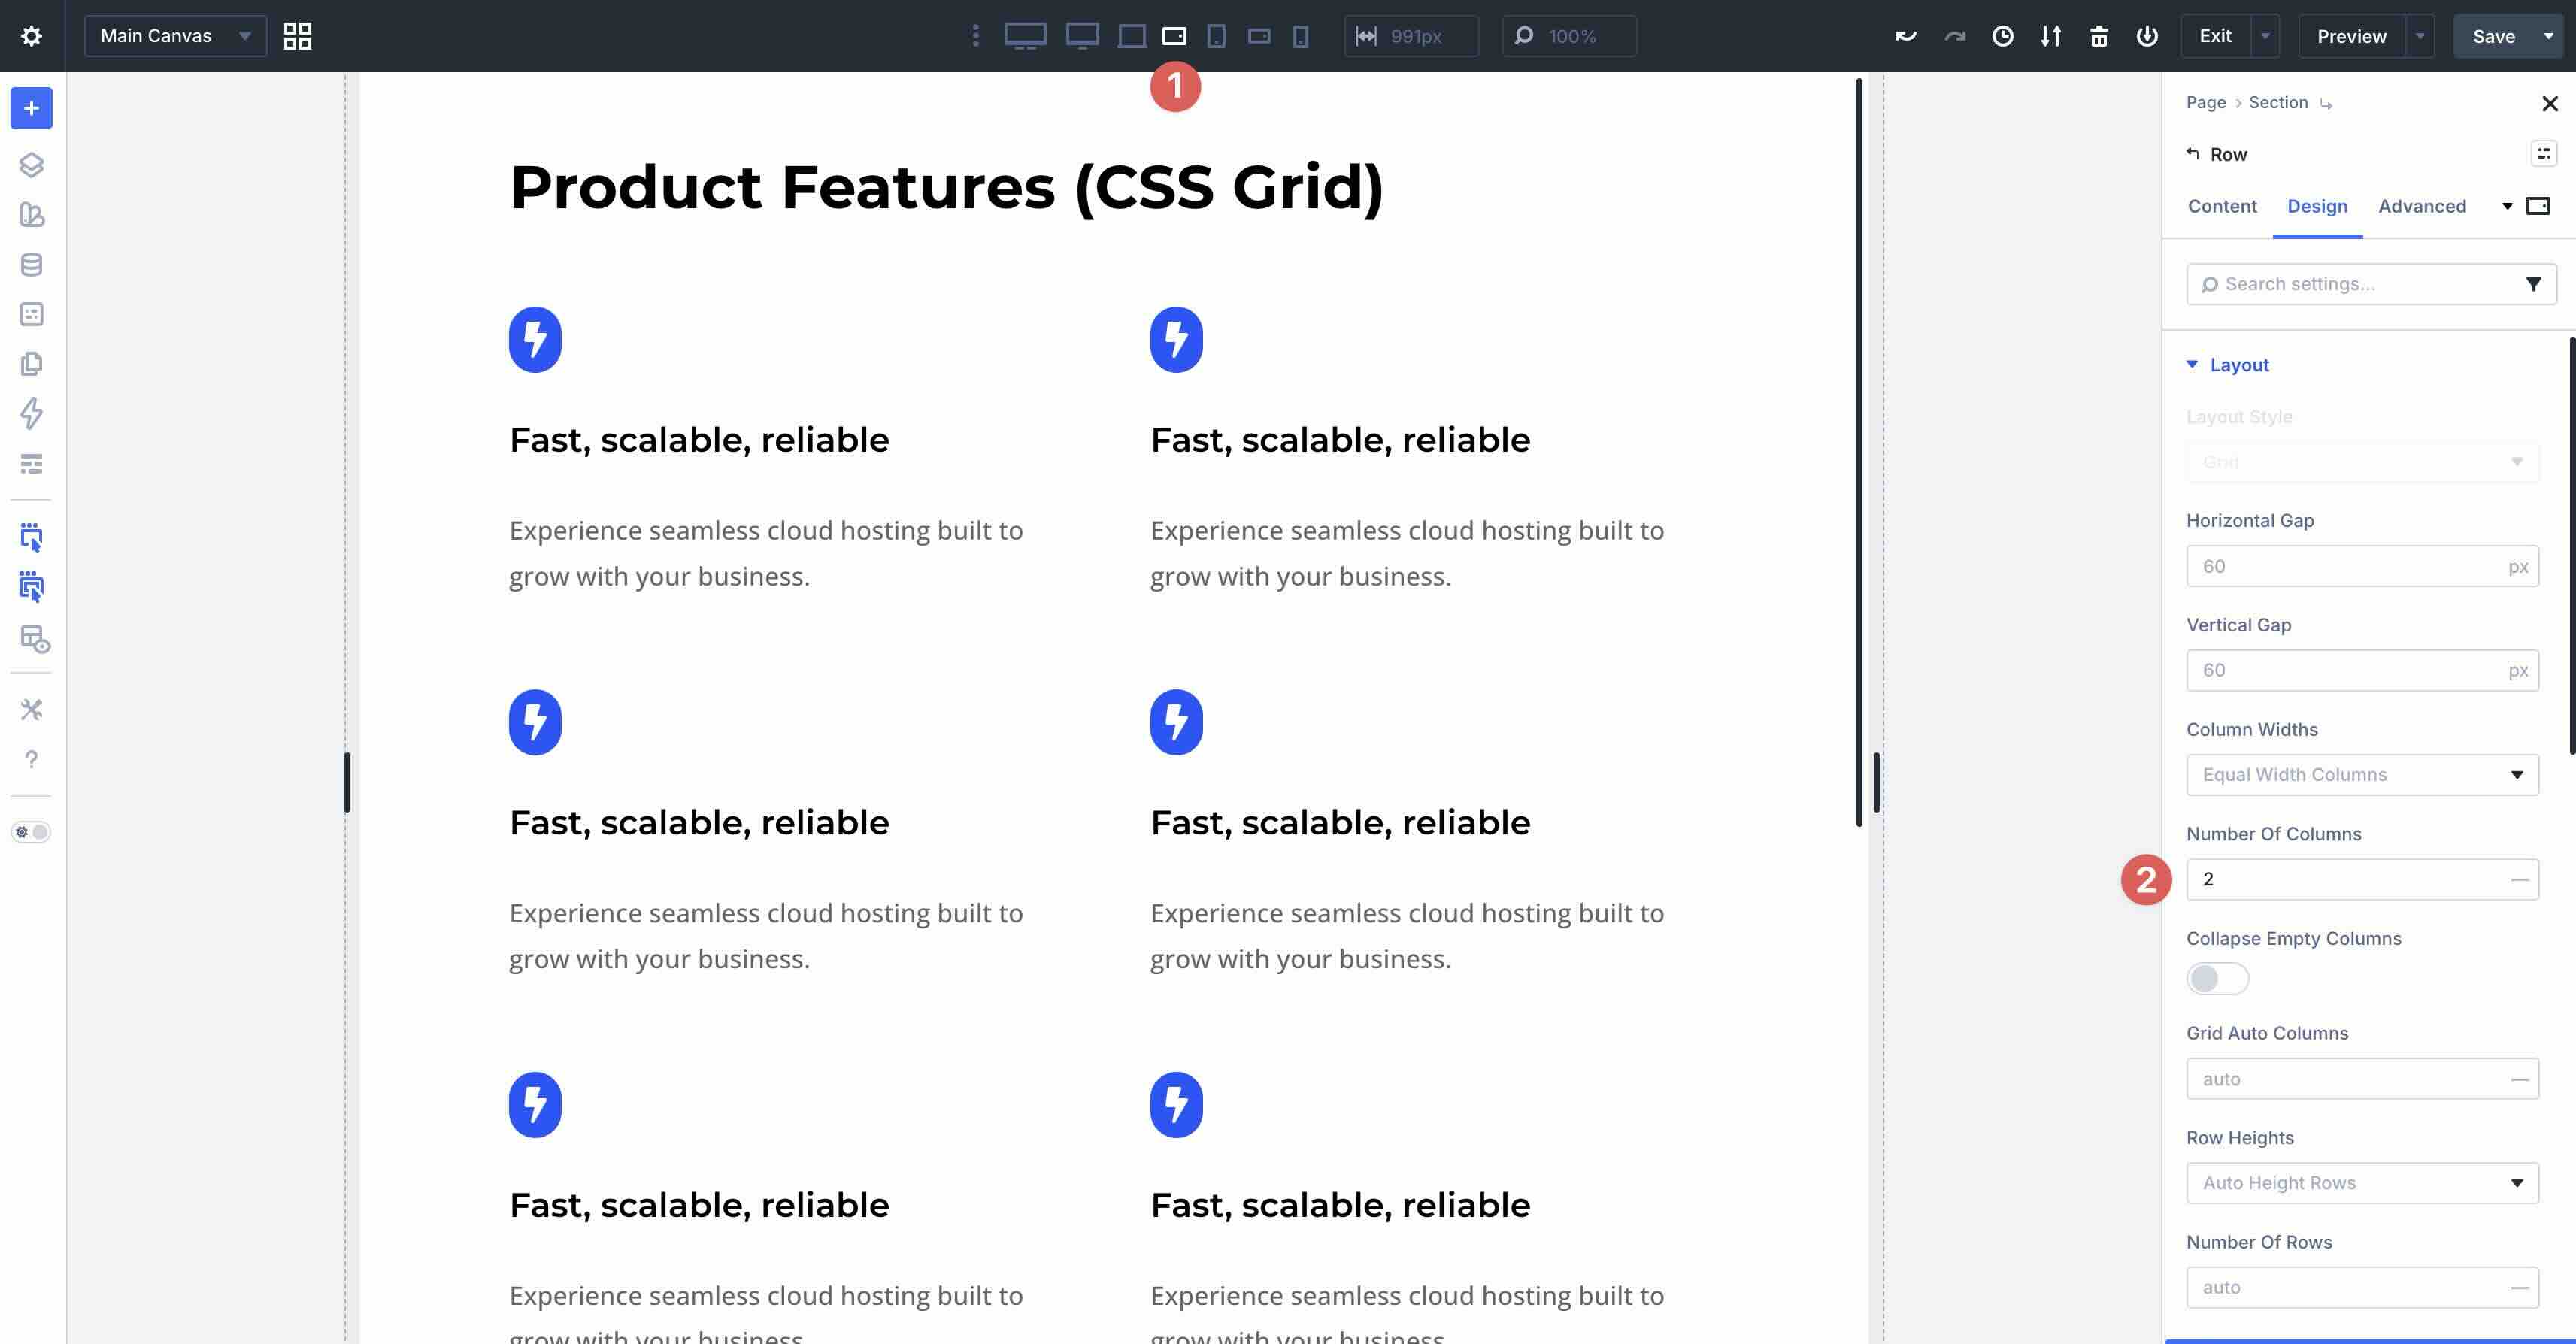Click the Preview button
Screen dimensions: 2576x1344
click(x=2351, y=36)
